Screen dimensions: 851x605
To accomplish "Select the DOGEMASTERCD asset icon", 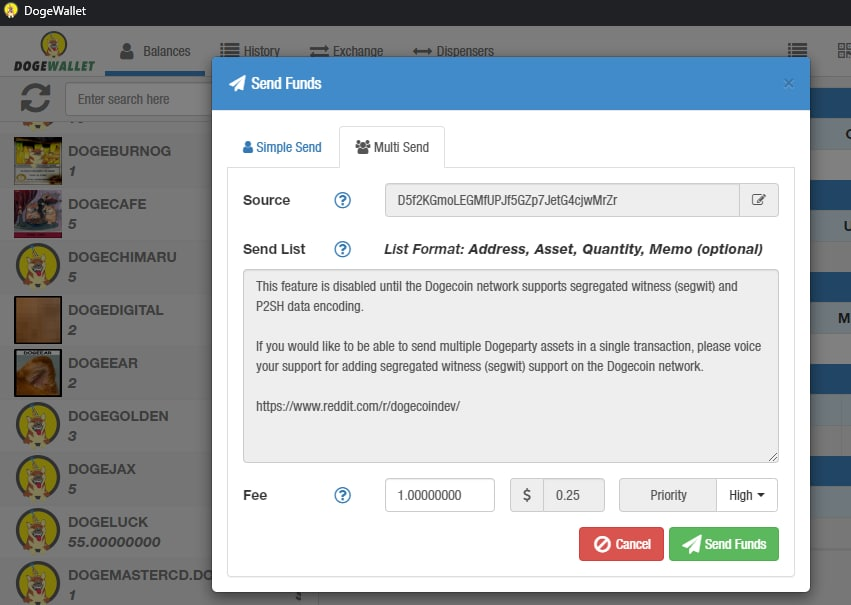I will coord(38,583).
